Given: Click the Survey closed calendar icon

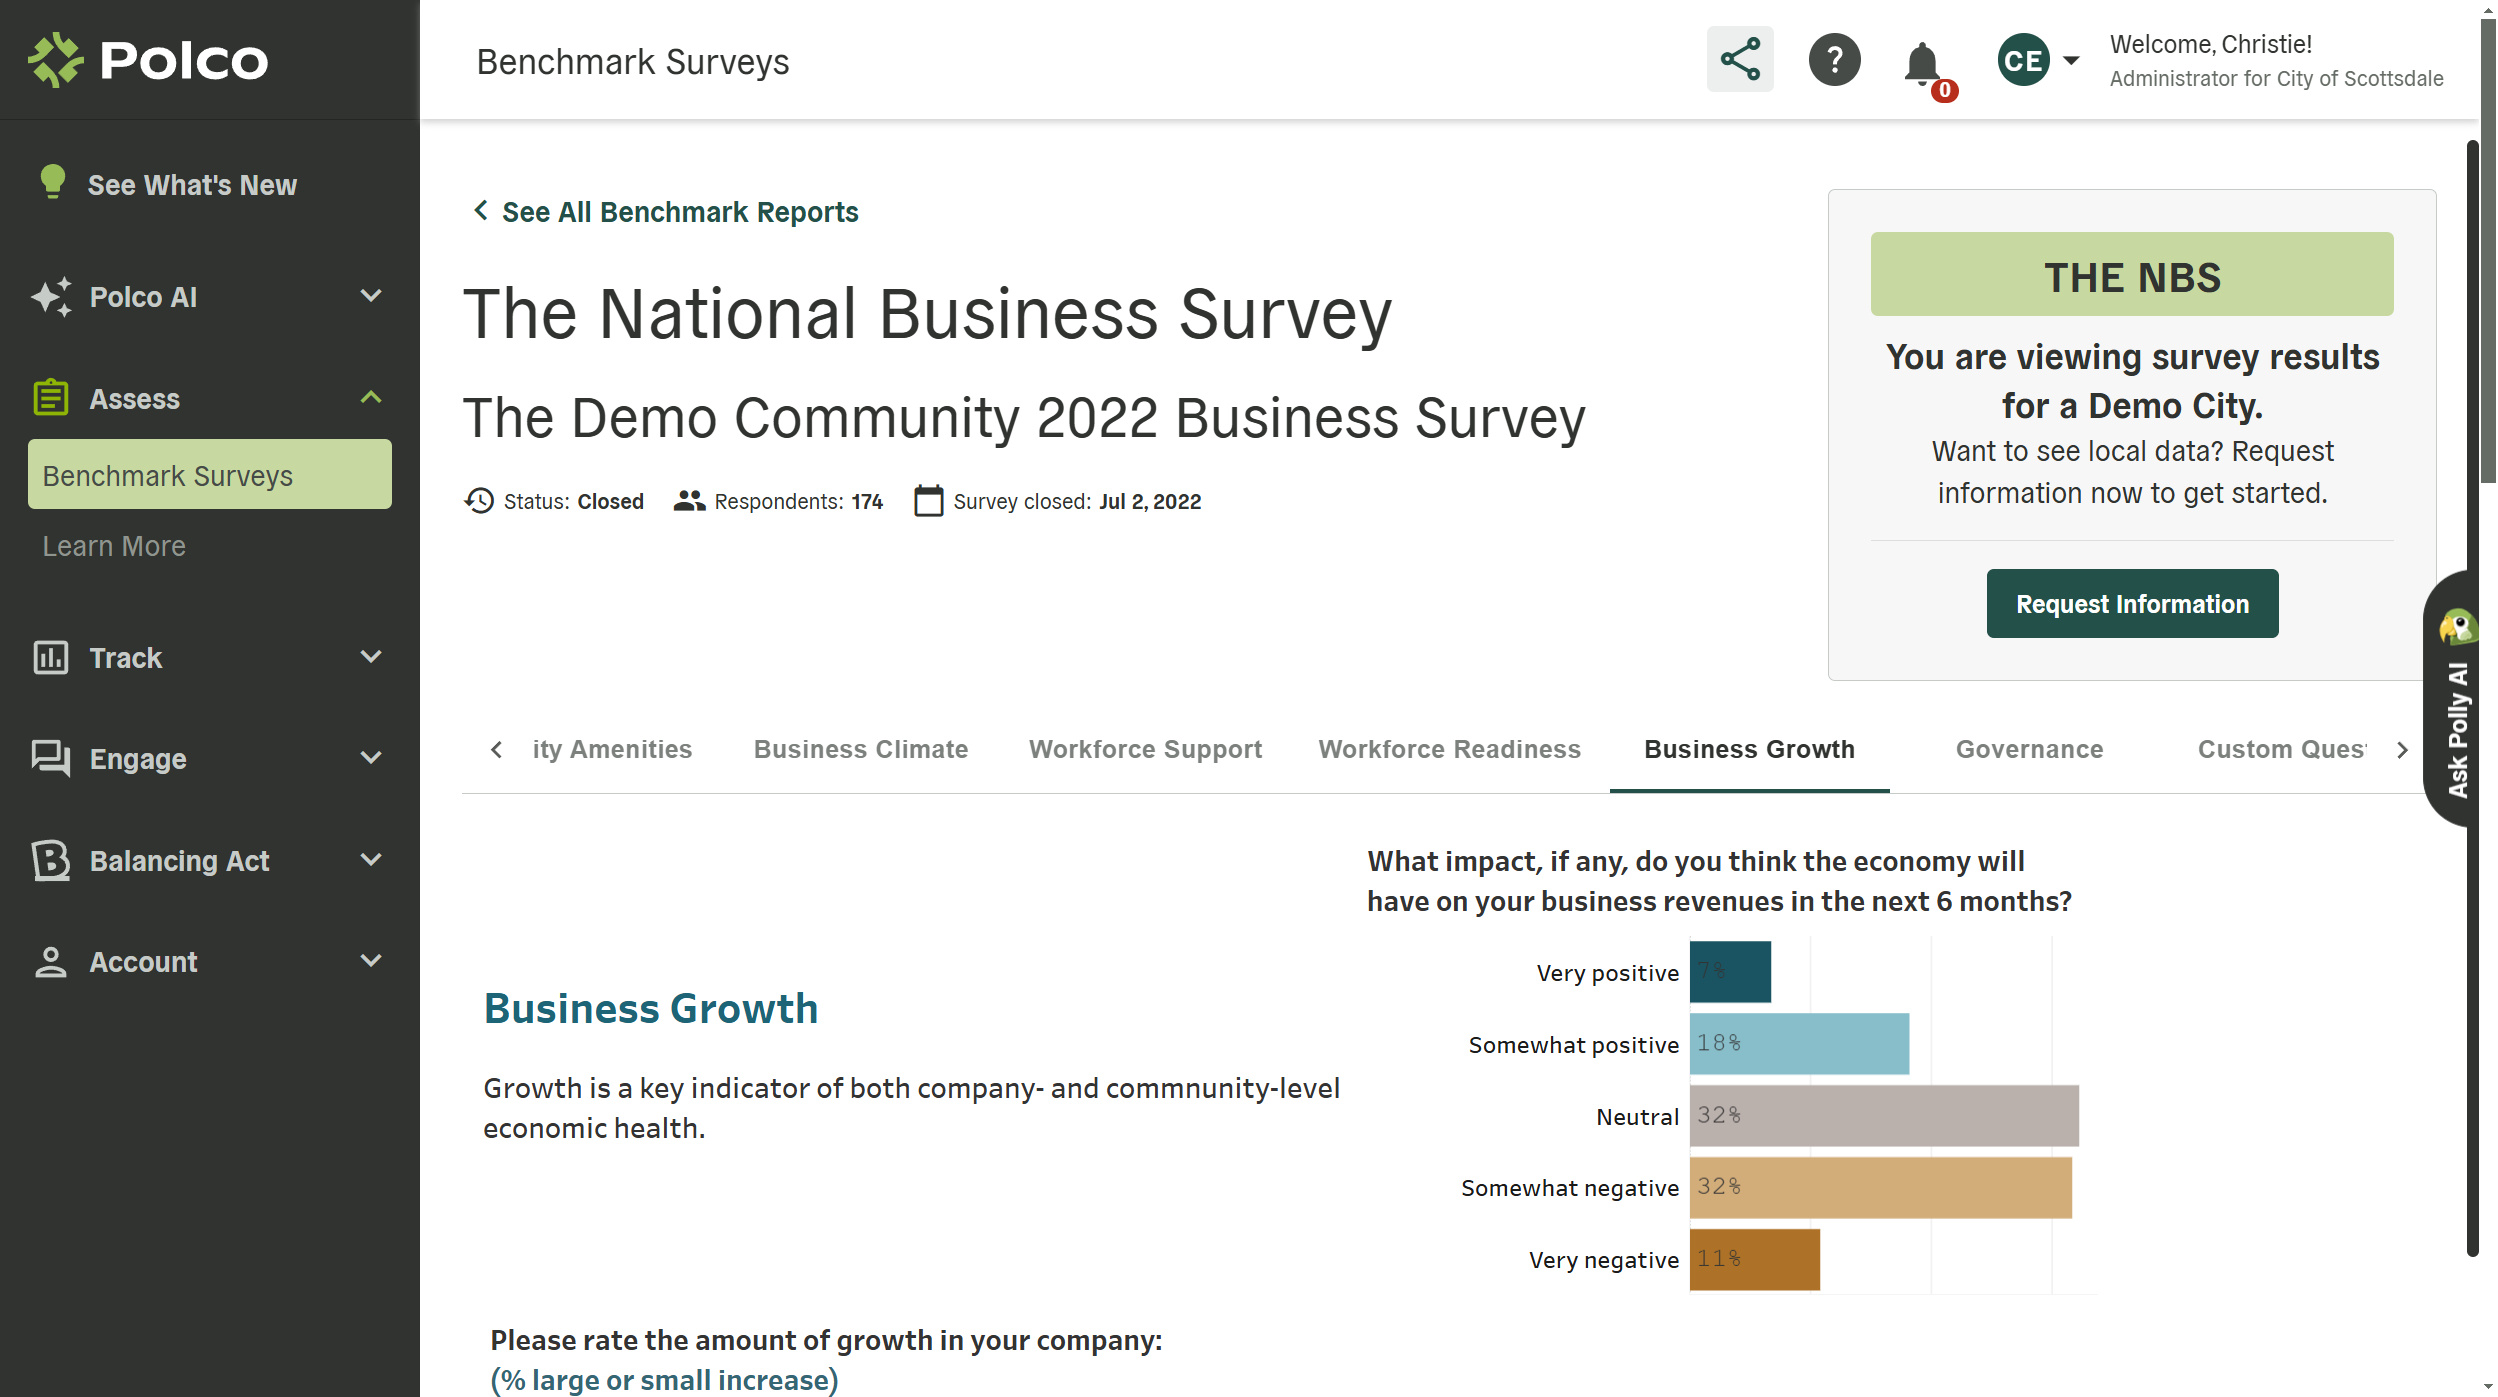Looking at the screenshot, I should point(929,501).
